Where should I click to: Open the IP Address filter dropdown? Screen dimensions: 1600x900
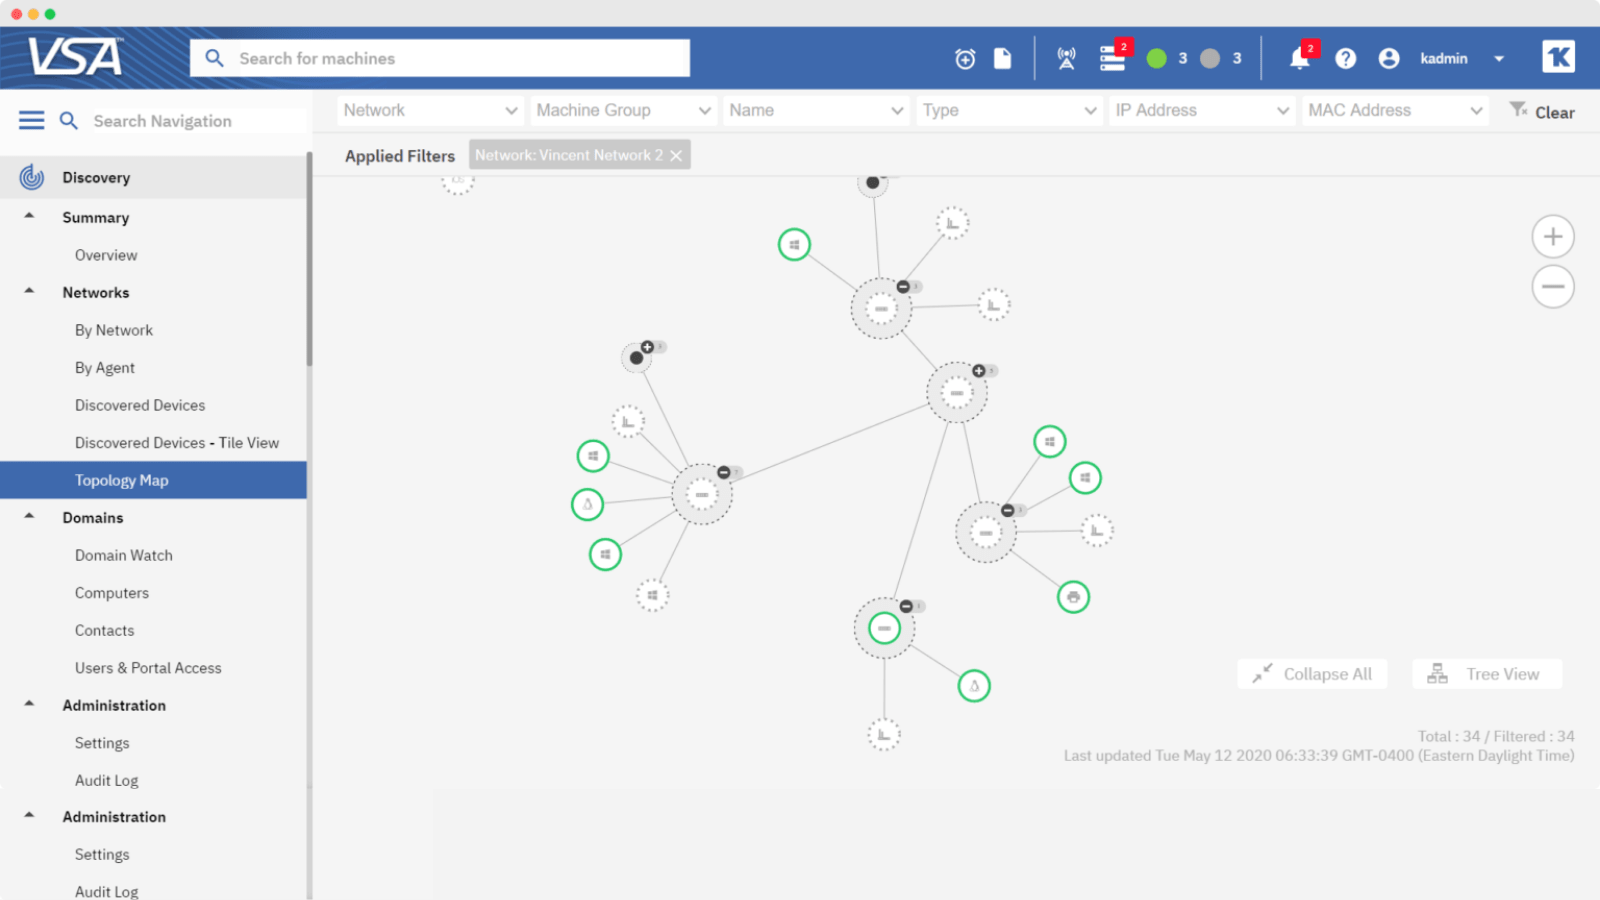[1202, 110]
